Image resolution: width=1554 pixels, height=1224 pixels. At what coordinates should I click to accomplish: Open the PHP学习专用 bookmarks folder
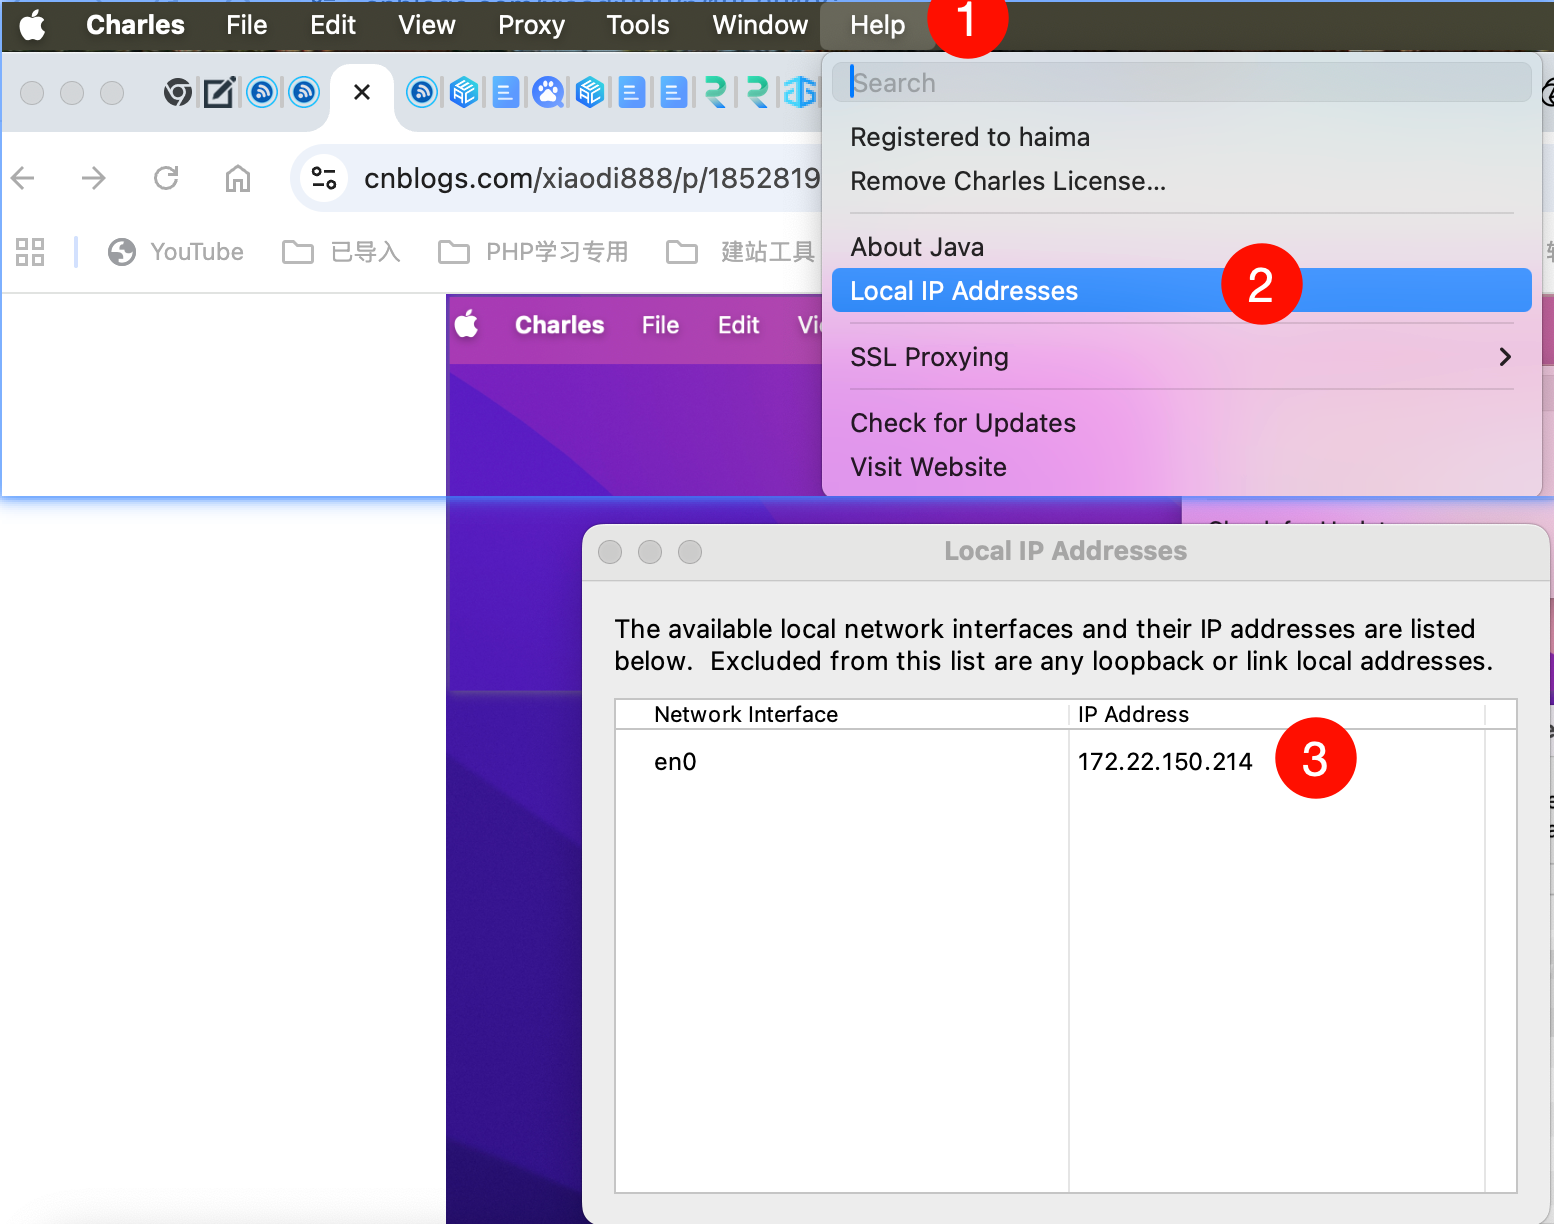pyautogui.click(x=533, y=252)
